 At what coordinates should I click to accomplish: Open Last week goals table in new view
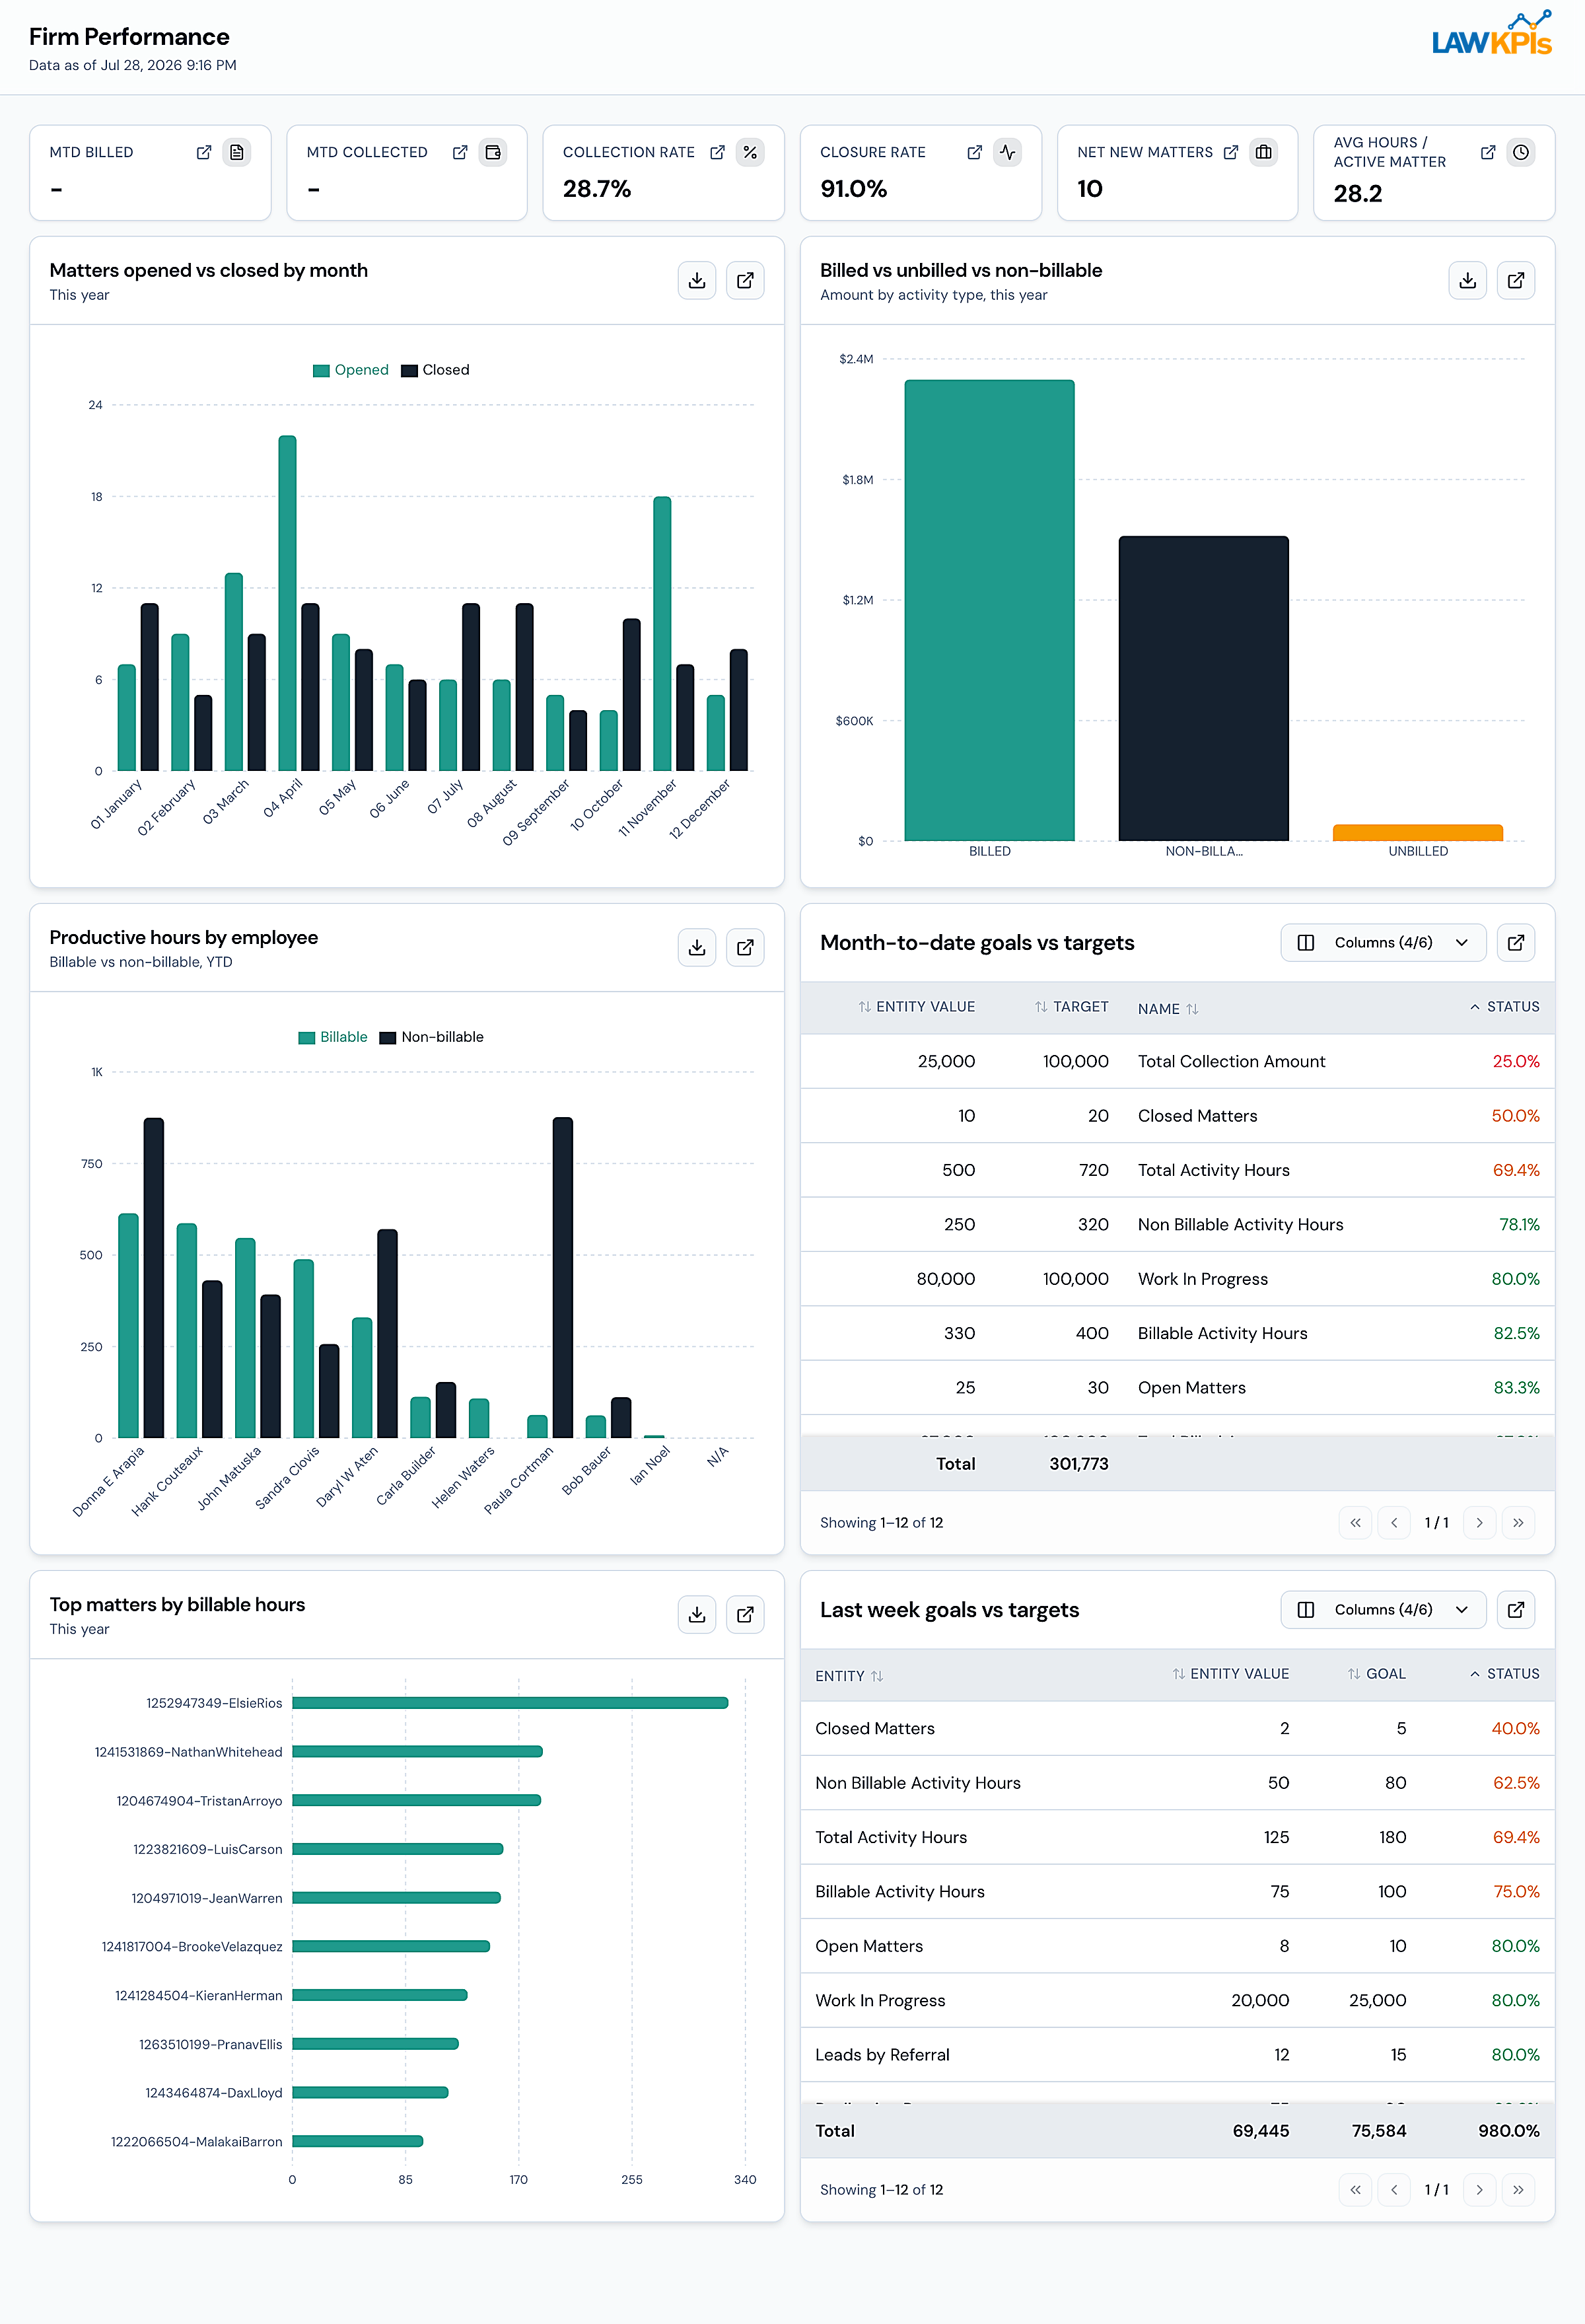click(1516, 1609)
